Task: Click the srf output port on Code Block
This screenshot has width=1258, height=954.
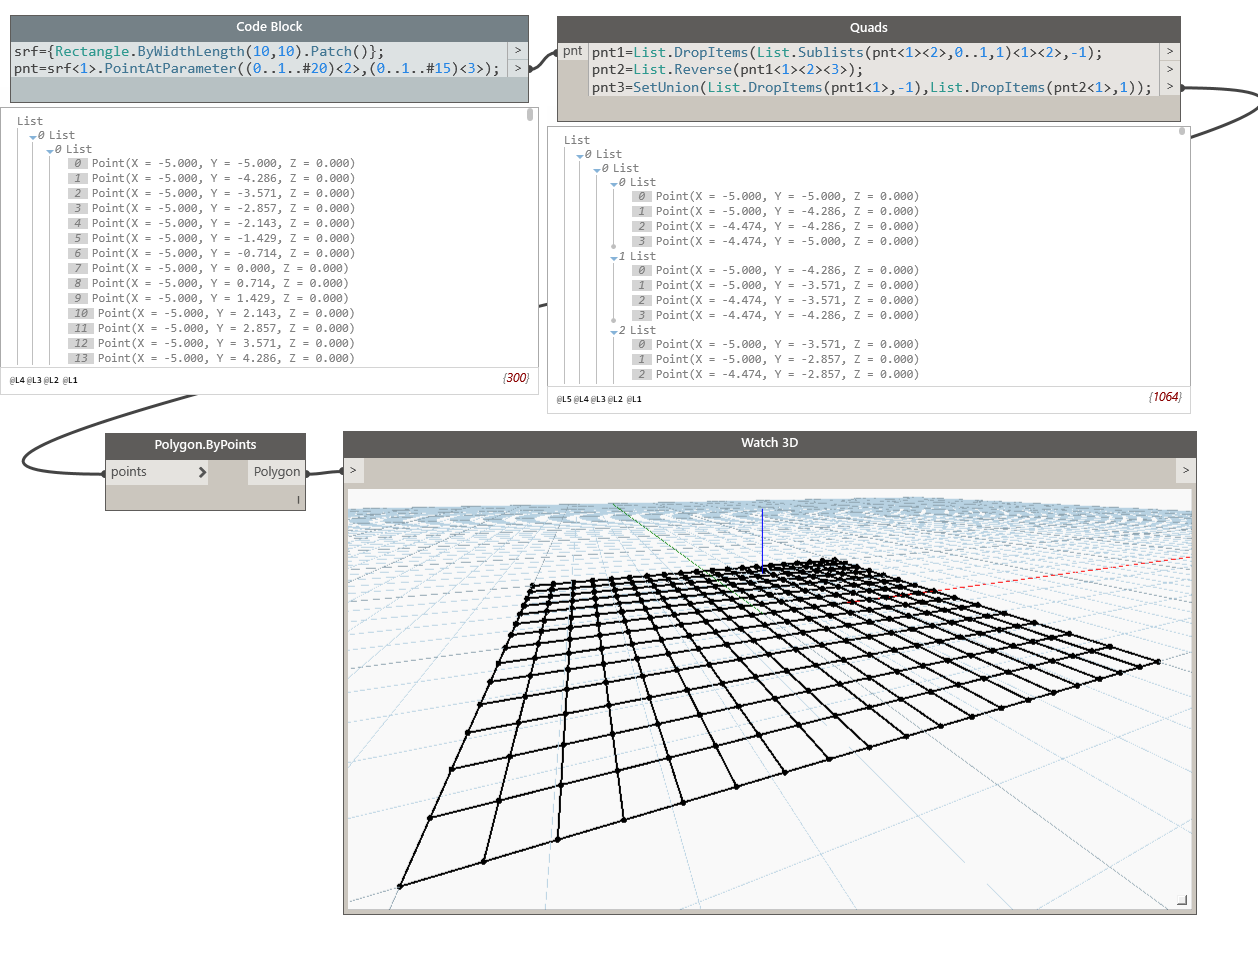Action: coord(518,51)
